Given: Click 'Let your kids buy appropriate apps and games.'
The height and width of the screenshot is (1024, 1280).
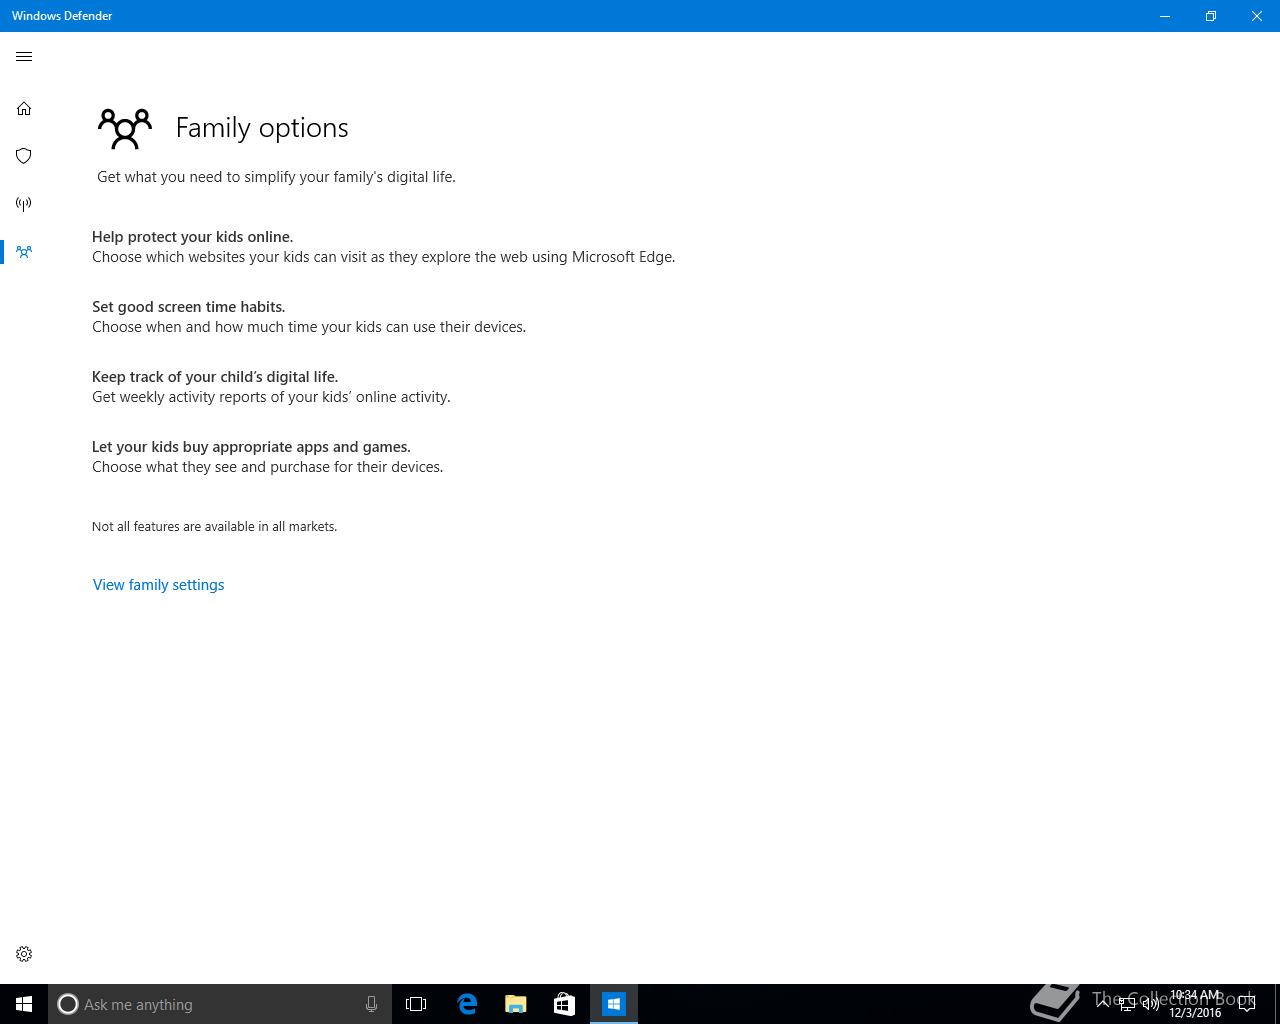Looking at the screenshot, I should click(x=251, y=447).
